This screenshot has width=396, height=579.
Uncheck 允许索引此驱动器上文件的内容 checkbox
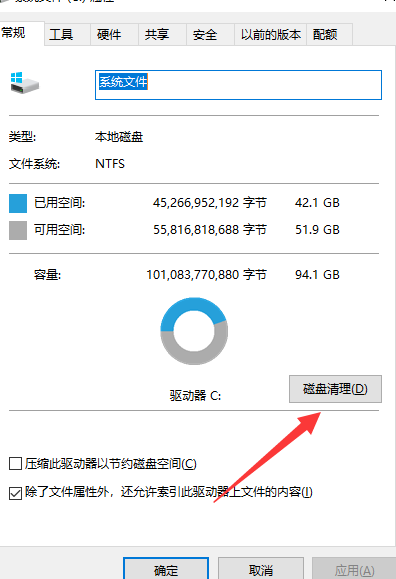(15, 493)
